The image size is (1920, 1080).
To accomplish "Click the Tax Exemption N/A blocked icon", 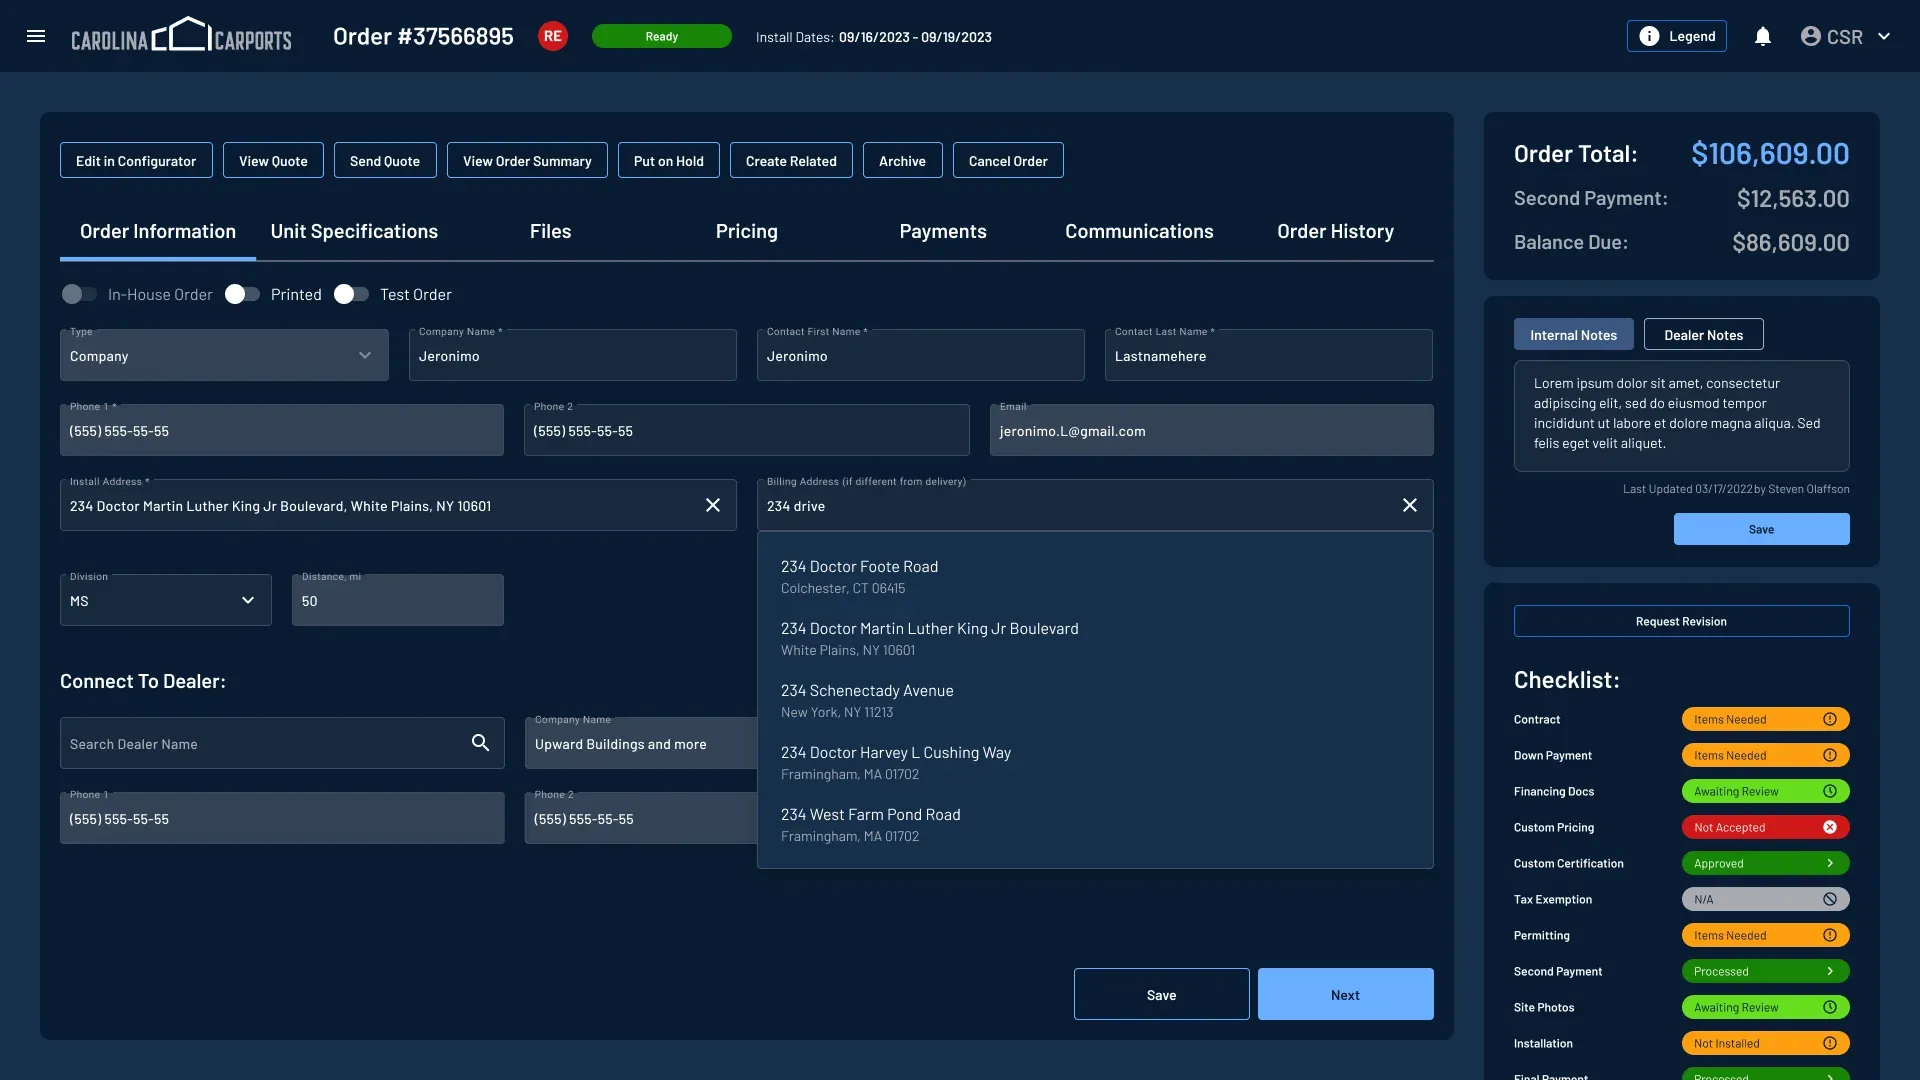I will coord(1830,899).
